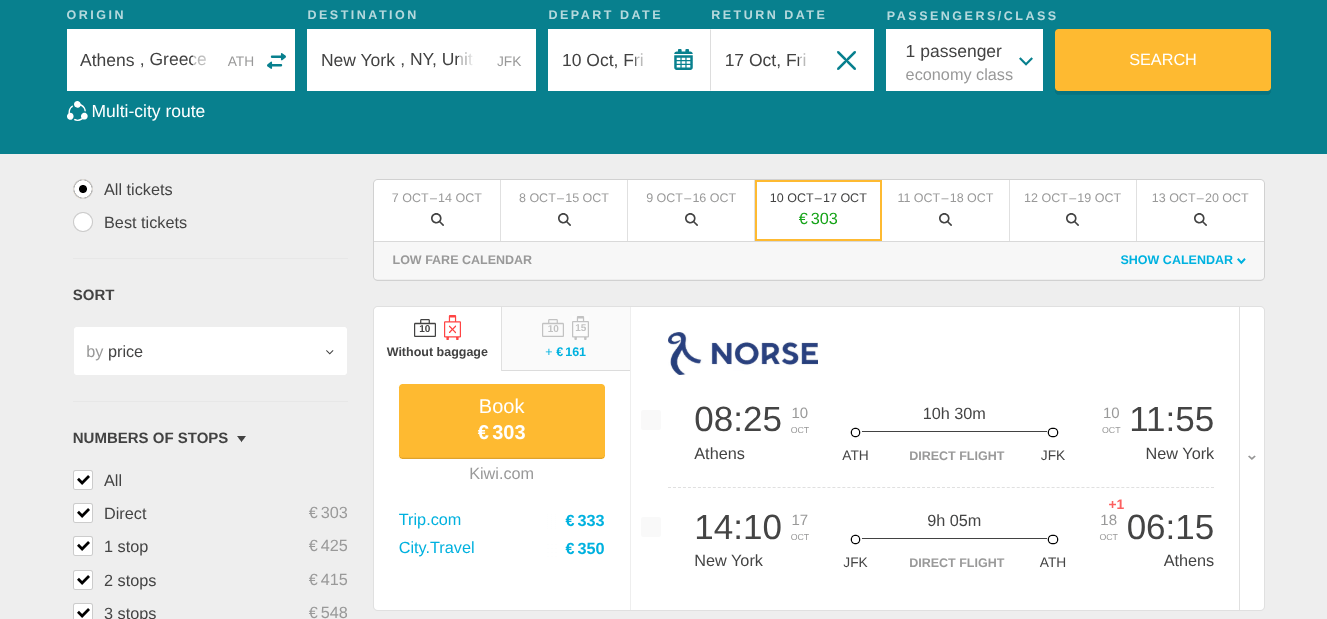The image size is (1327, 619).
Task: Select the Best tickets radio button
Action: [83, 222]
